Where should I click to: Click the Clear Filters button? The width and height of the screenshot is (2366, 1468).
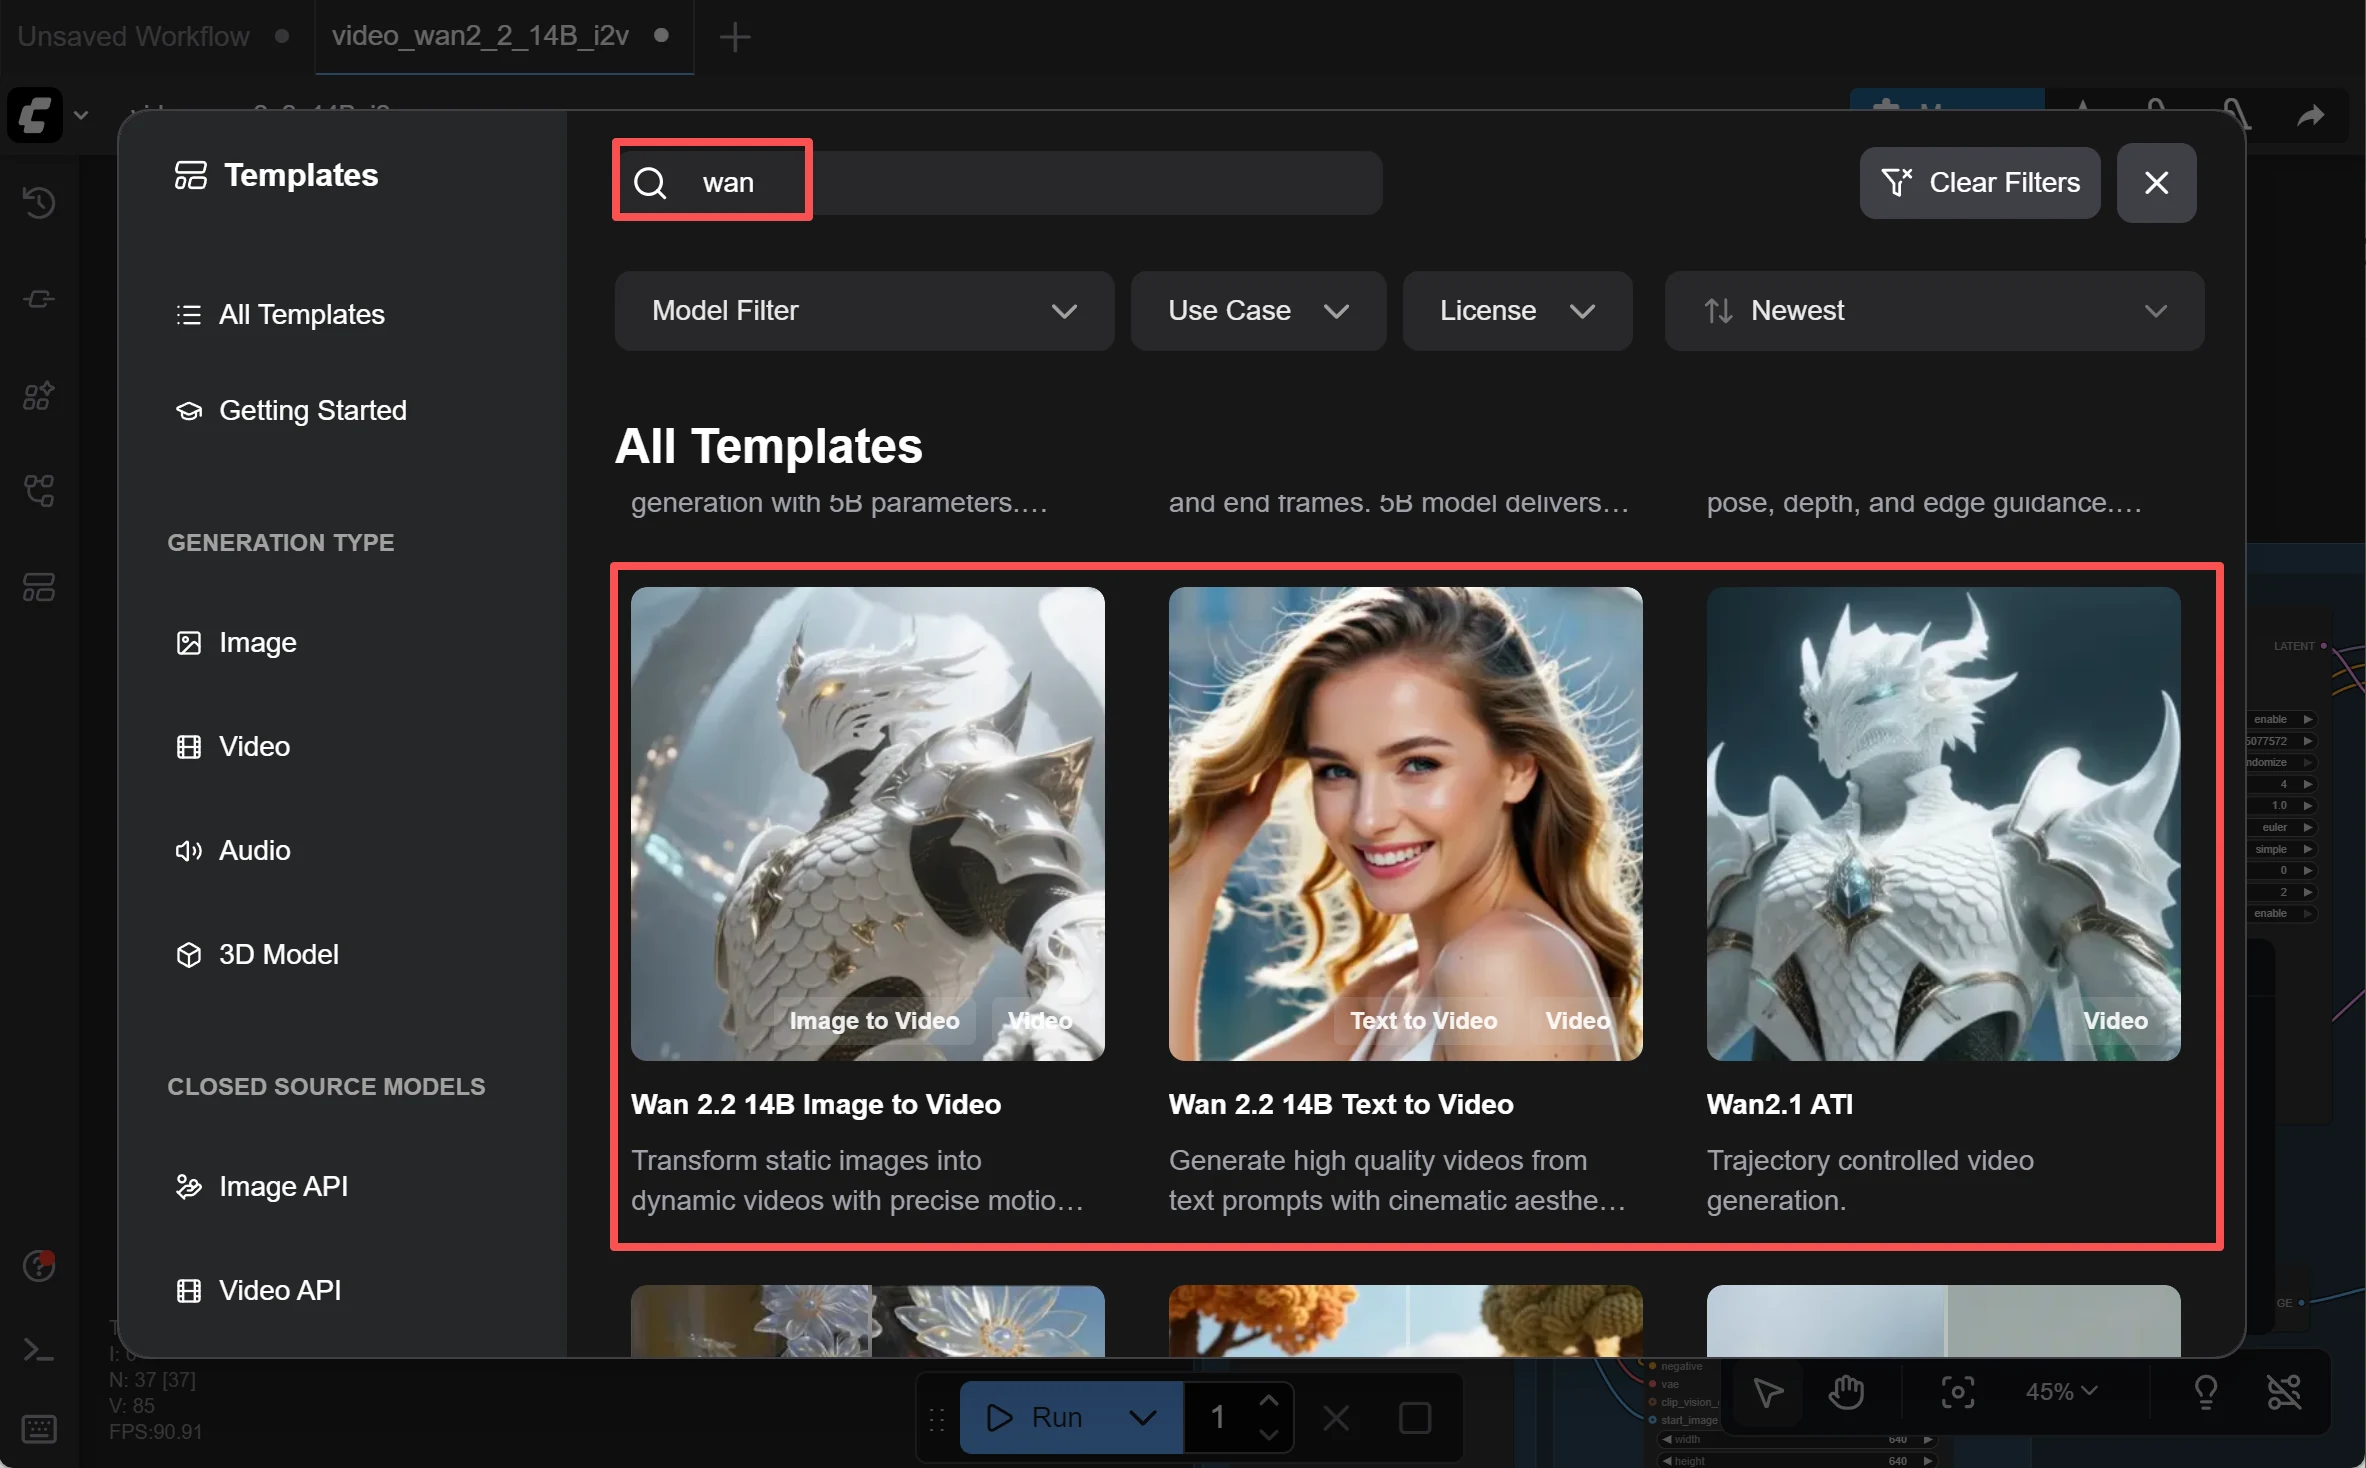pos(1979,183)
